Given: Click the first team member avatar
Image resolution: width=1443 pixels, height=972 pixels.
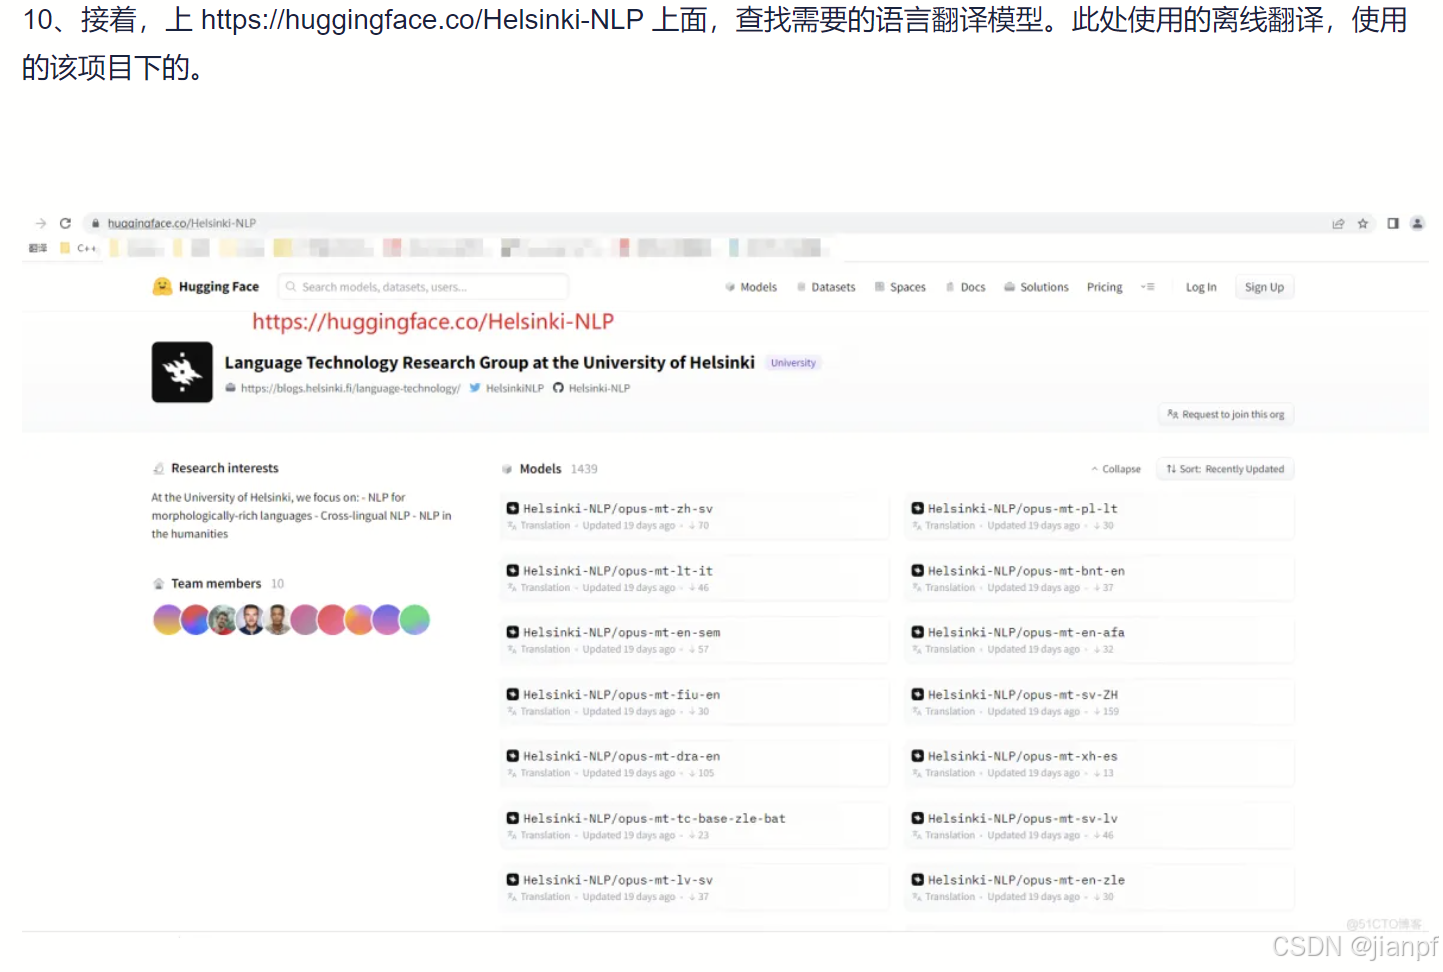Looking at the screenshot, I should tap(167, 620).
